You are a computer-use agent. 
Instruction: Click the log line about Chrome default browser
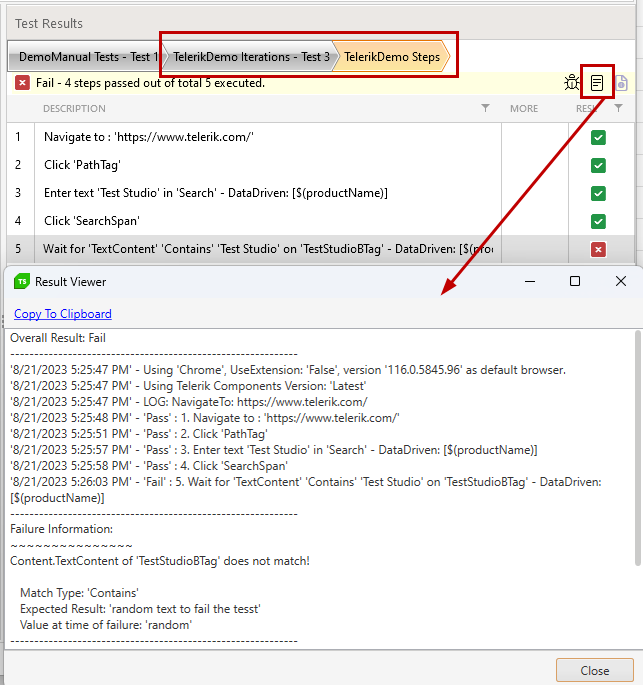(x=288, y=370)
